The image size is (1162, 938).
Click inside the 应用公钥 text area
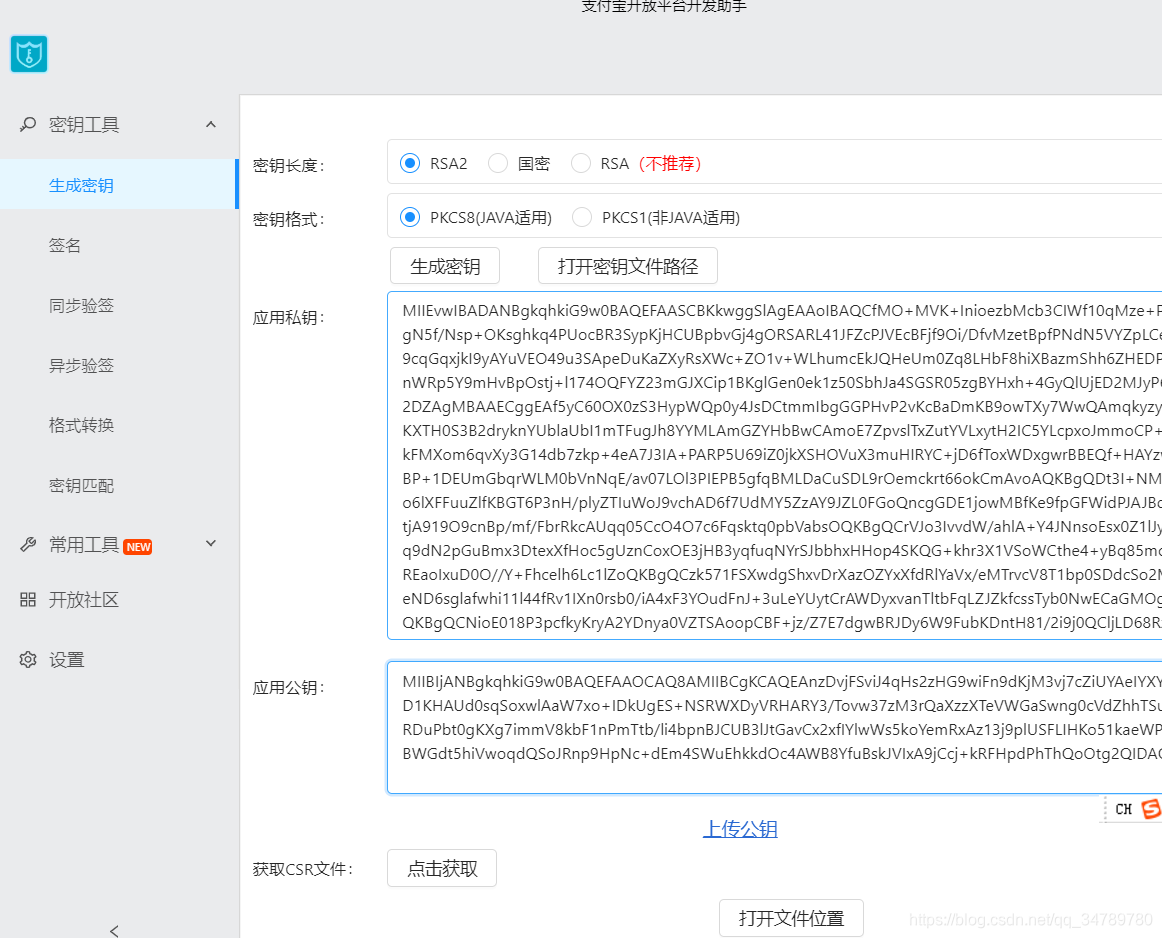(x=774, y=728)
